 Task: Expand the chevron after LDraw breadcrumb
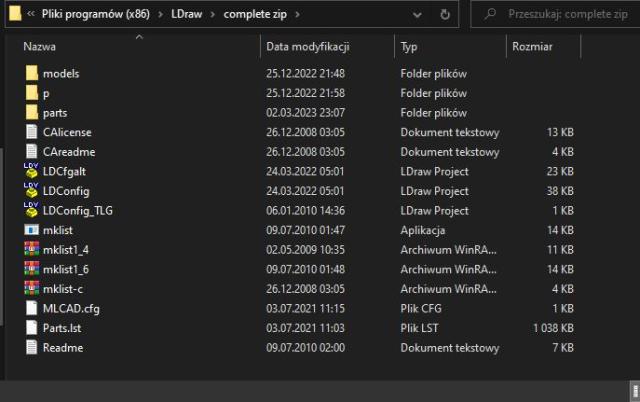[212, 15]
